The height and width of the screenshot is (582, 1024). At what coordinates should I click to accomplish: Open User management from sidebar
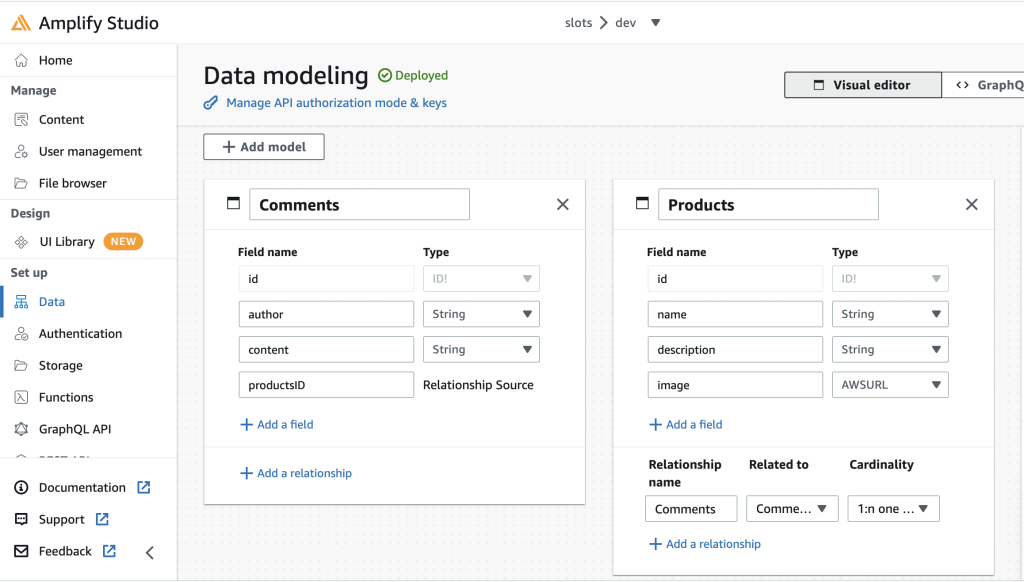coord(22,151)
